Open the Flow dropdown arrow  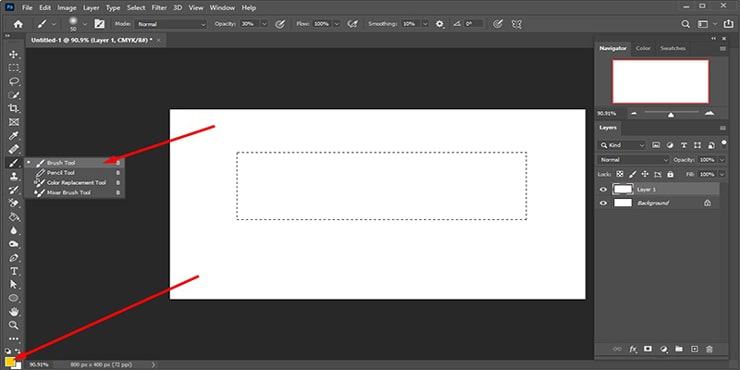pyautogui.click(x=337, y=24)
